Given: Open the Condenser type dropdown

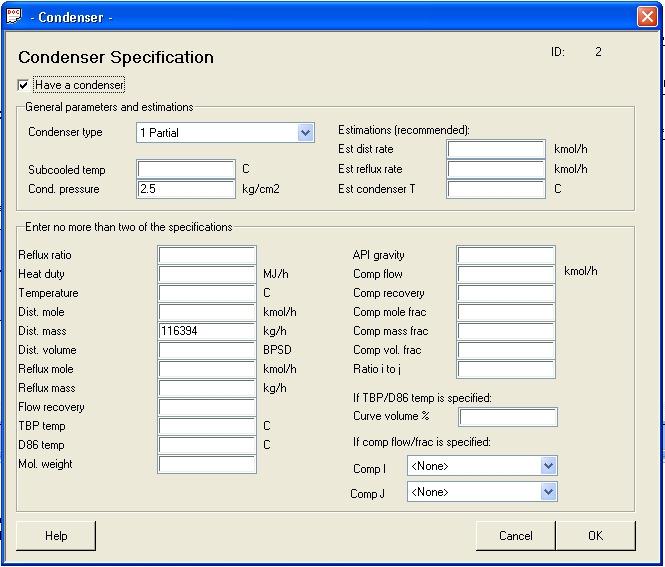Looking at the screenshot, I should [305, 133].
